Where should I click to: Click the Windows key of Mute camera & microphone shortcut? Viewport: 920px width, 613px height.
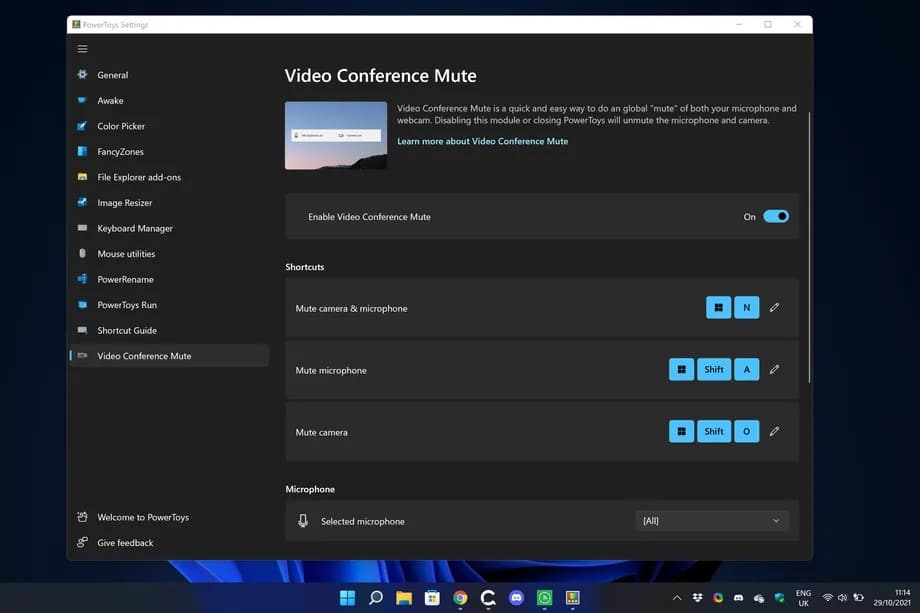[718, 307]
